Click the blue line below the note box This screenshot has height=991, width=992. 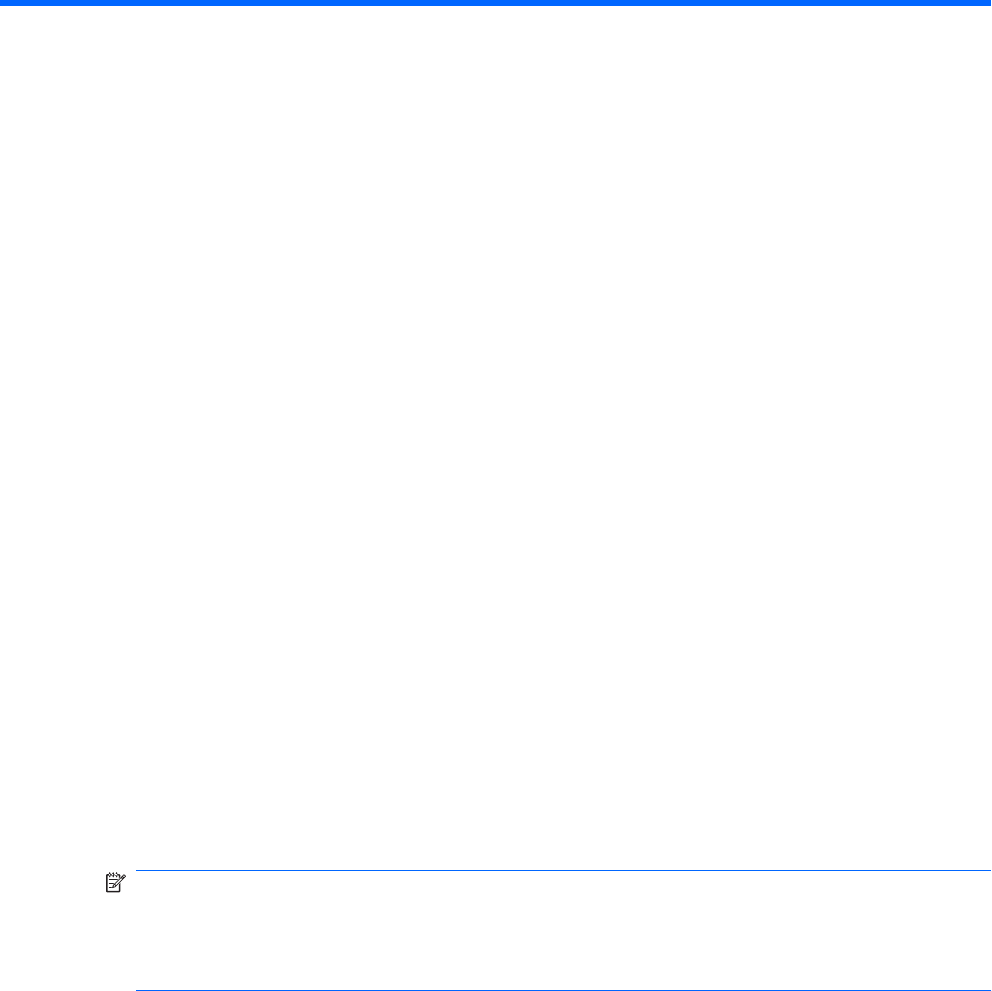(563, 990)
